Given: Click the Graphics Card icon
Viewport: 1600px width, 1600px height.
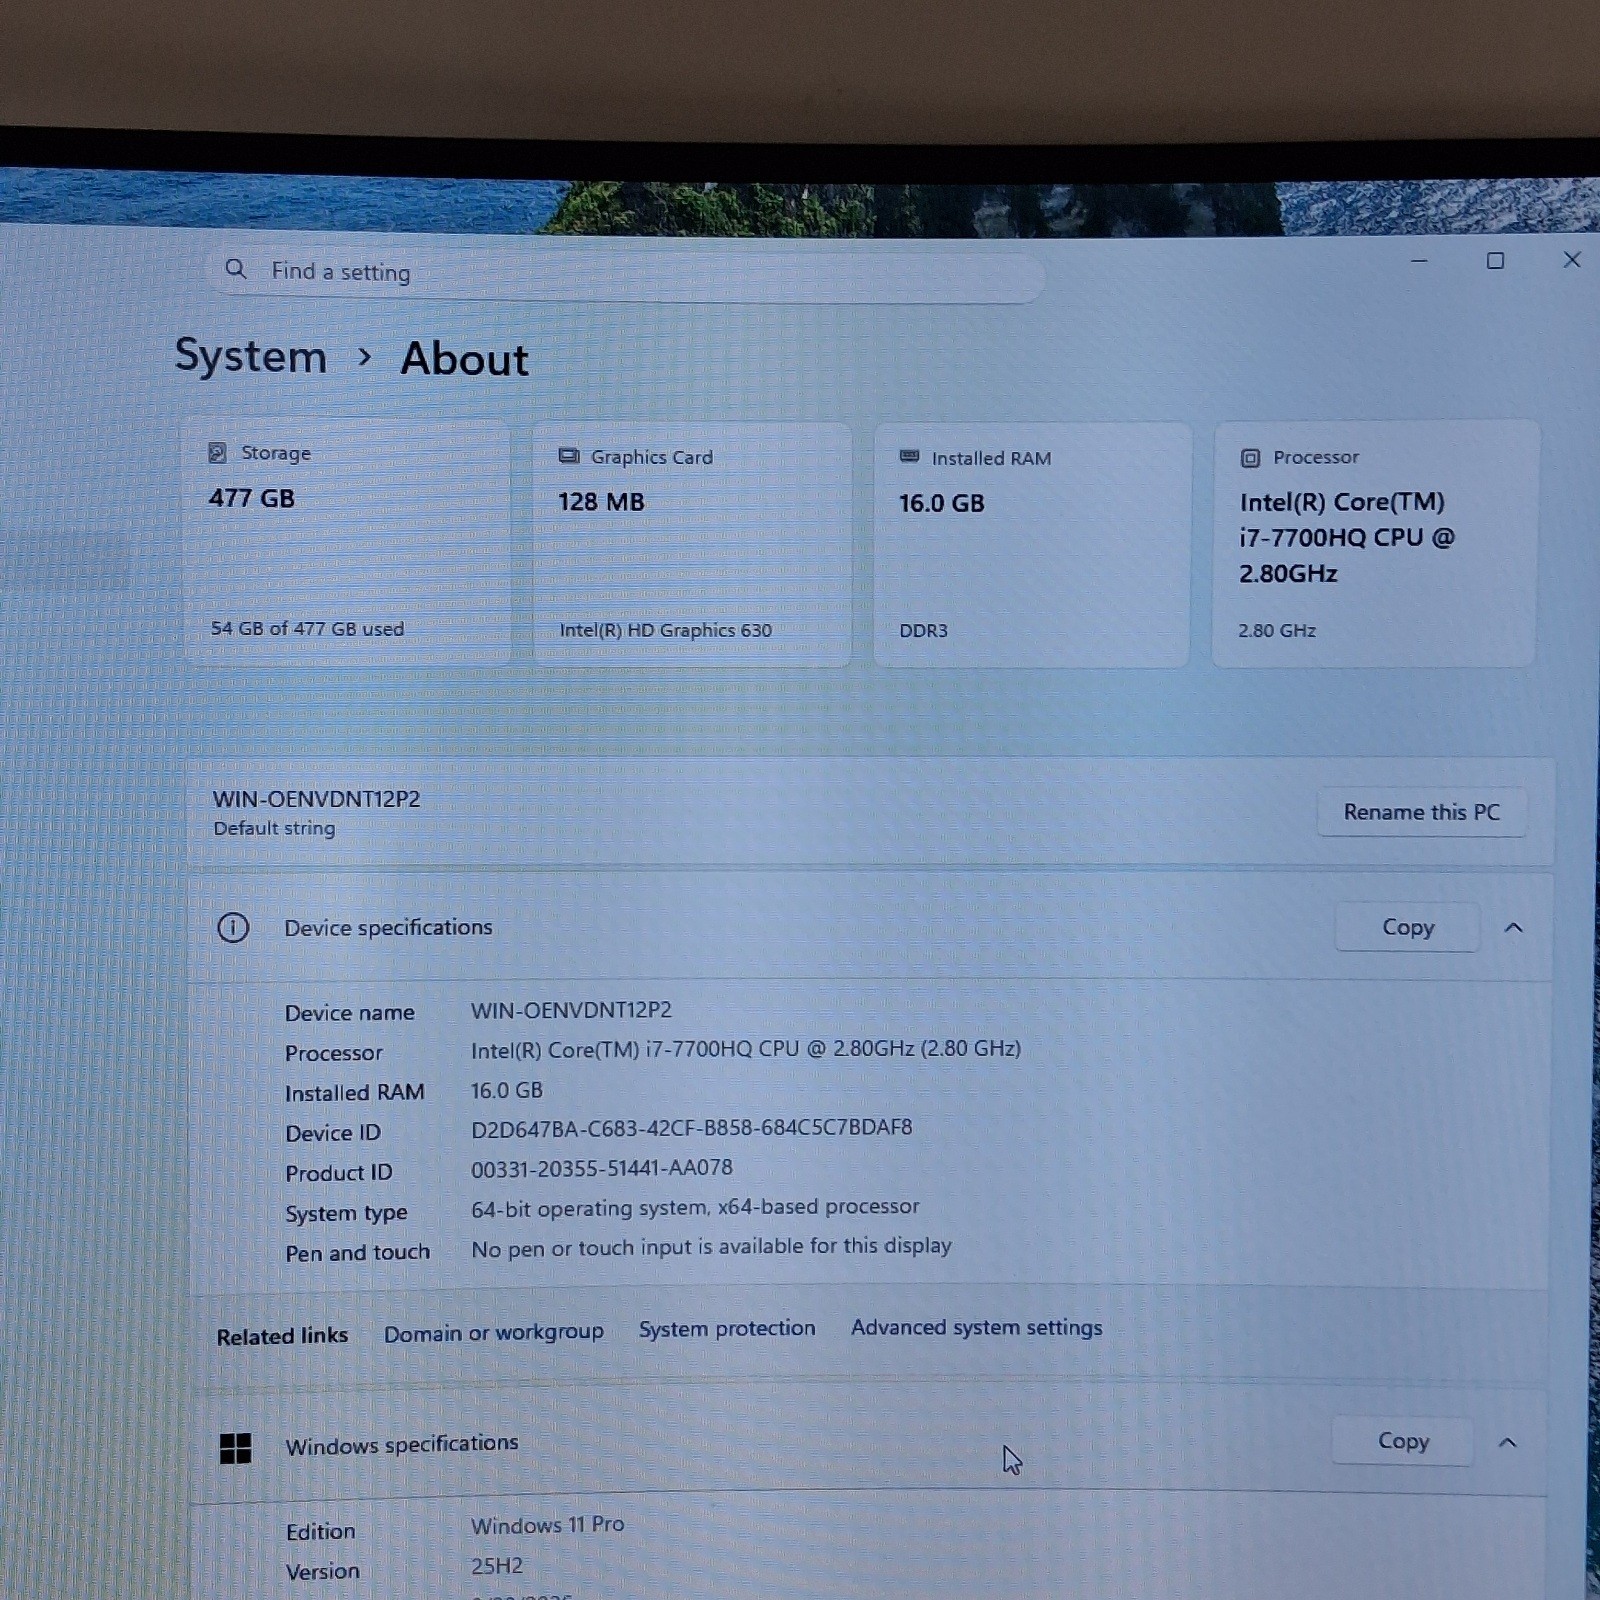Looking at the screenshot, I should point(569,456).
